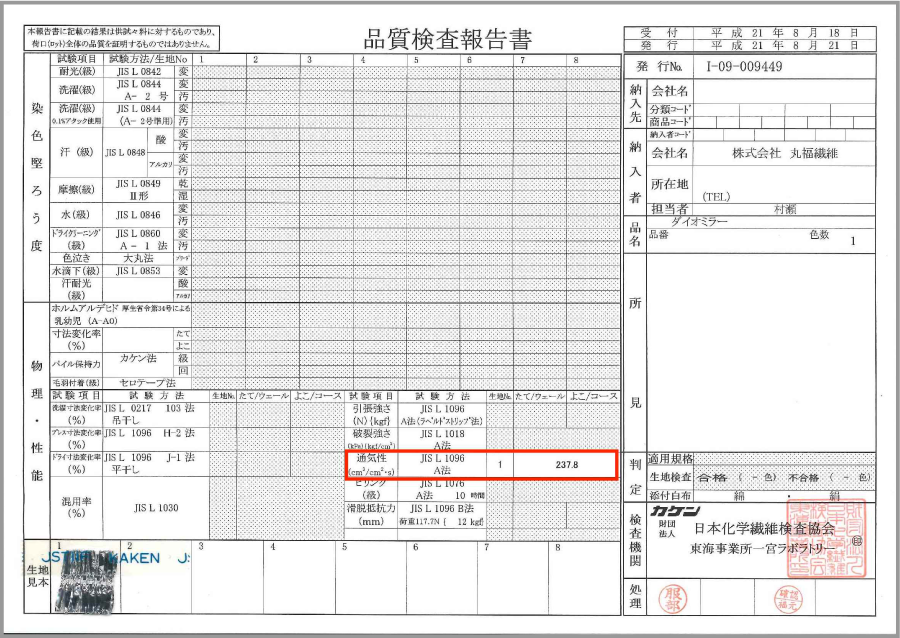Click the title 品質検査報告書
Viewport: 900px width, 638px height.
[x=448, y=38]
